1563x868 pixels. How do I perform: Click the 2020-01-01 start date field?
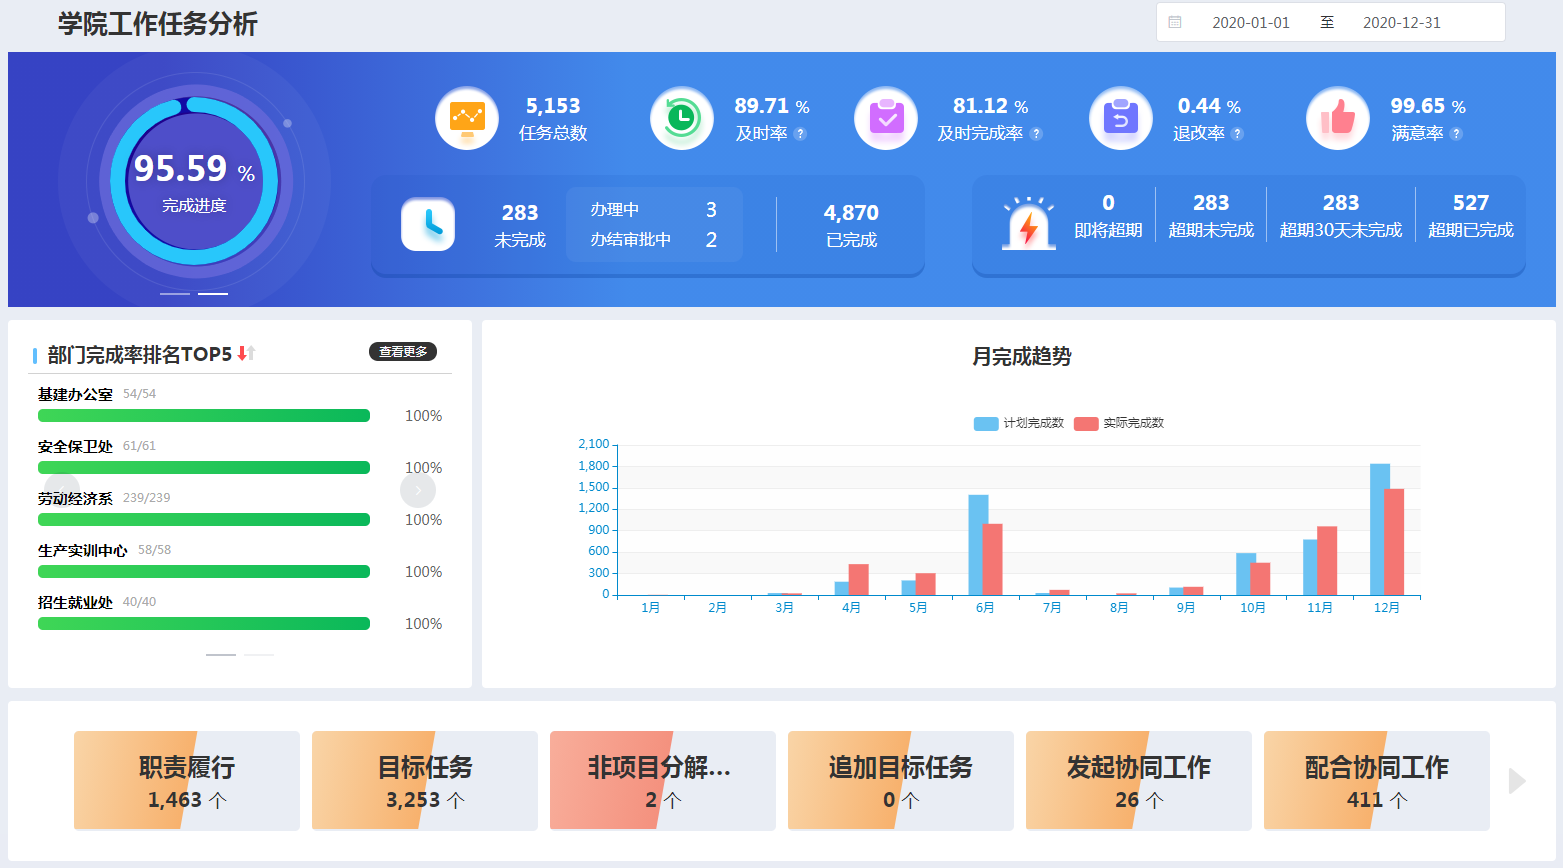[1250, 22]
